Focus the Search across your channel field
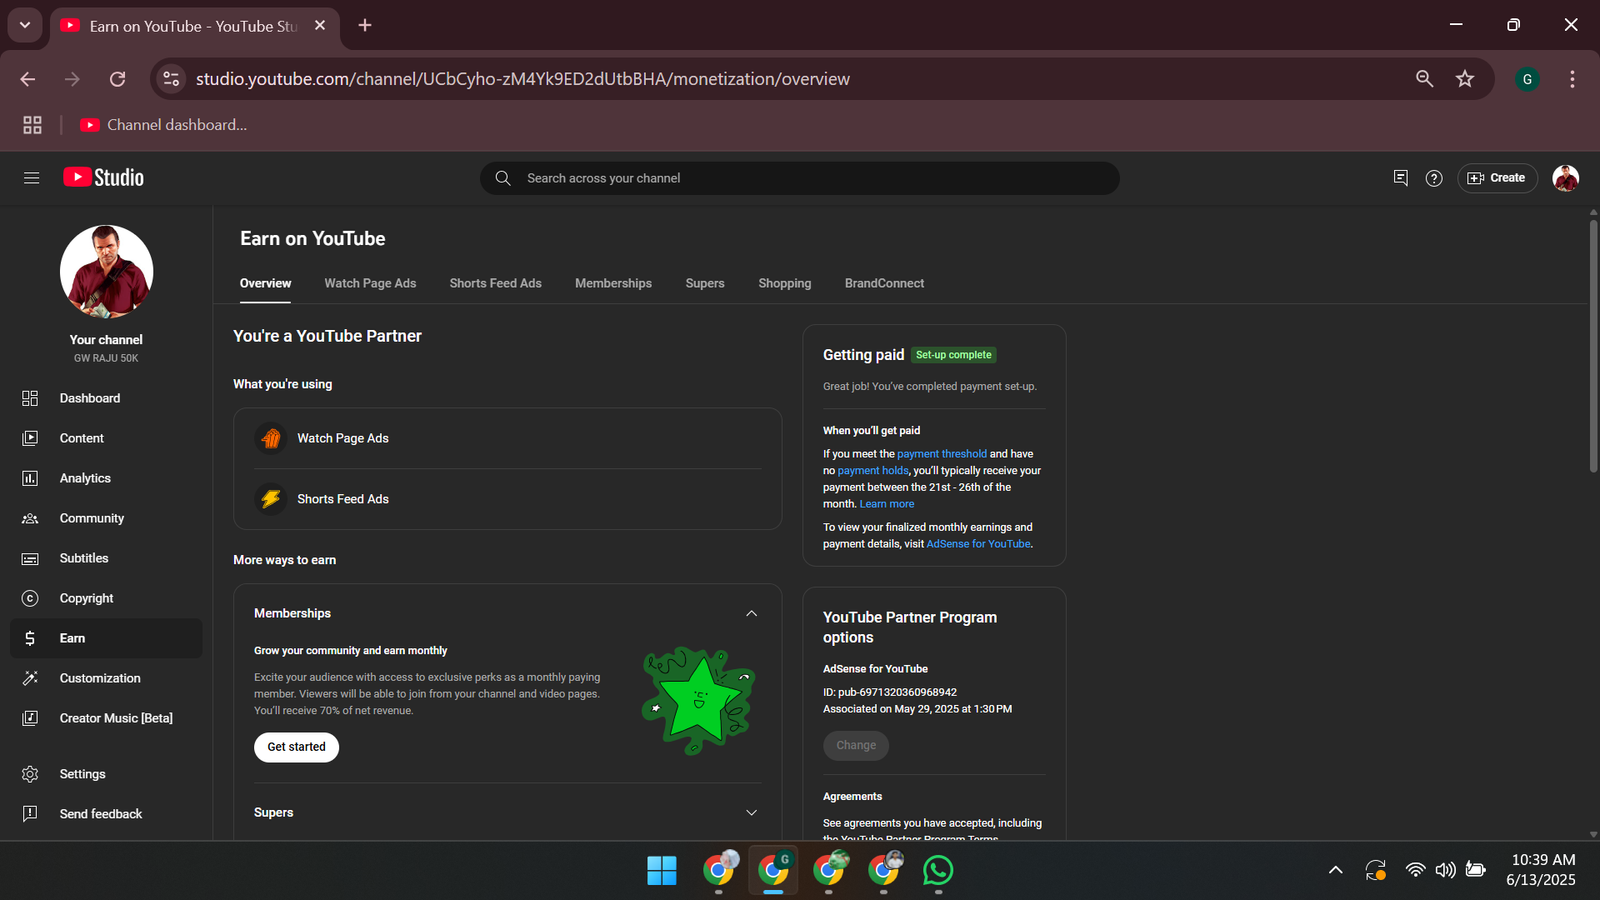 [800, 178]
